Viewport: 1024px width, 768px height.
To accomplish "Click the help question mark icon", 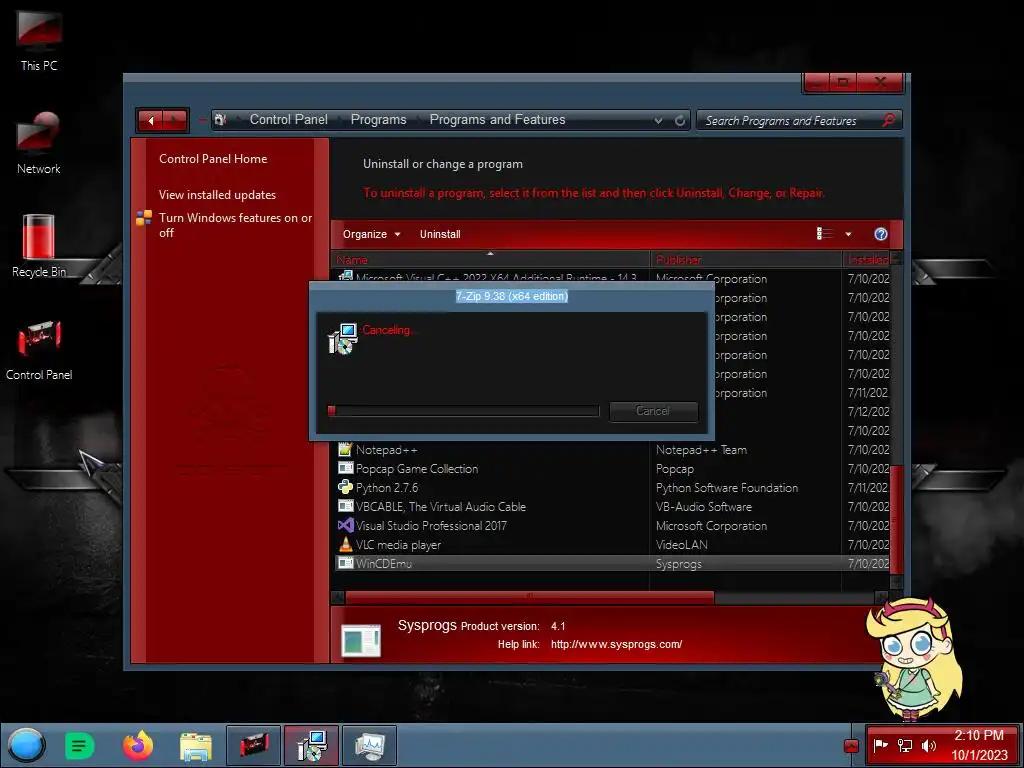I will (881, 234).
